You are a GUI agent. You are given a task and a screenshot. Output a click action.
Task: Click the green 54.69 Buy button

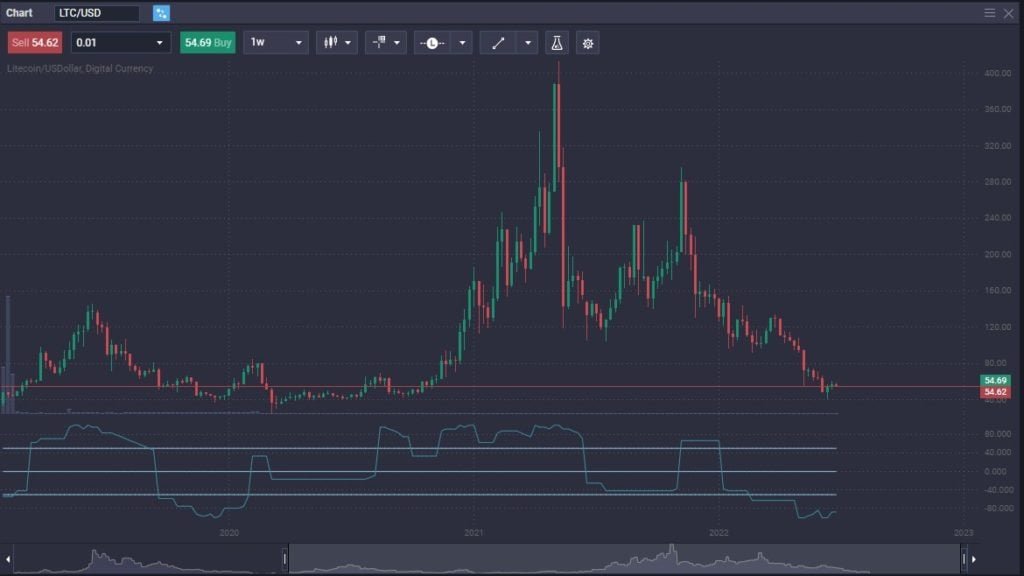[x=206, y=42]
